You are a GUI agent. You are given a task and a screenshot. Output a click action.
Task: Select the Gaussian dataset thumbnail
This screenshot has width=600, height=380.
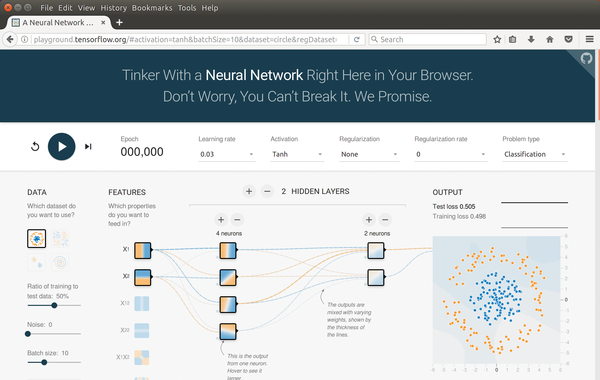click(x=37, y=262)
